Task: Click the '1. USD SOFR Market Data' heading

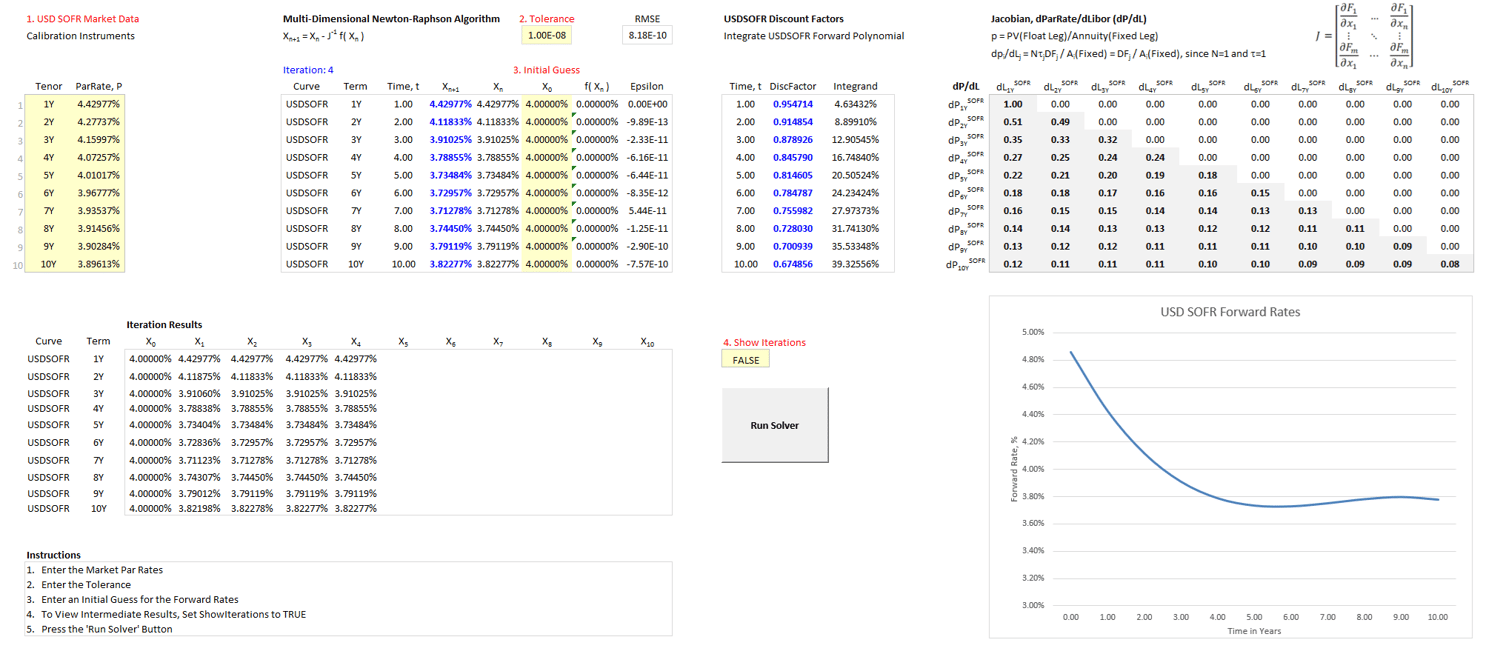Action: click(83, 19)
